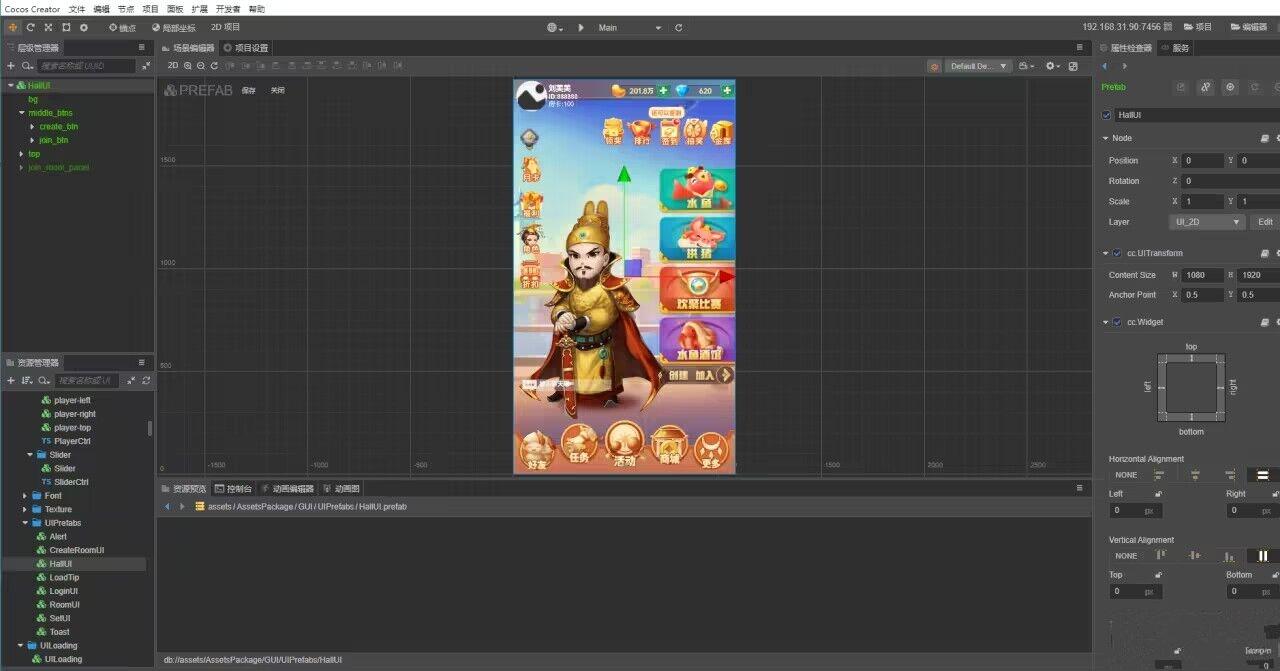The width and height of the screenshot is (1280, 671).
Task: Switch to the 控制台 console tab
Action: point(238,489)
